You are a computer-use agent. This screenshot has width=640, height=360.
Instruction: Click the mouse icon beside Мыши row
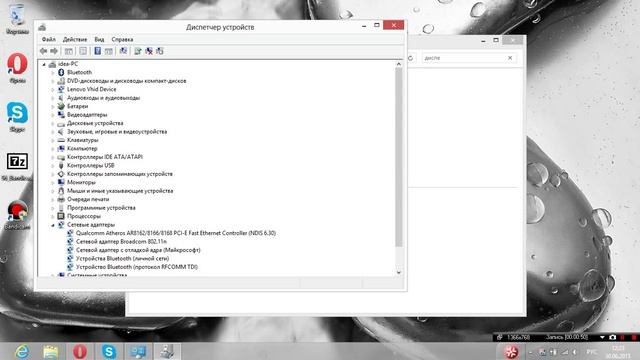pyautogui.click(x=61, y=191)
